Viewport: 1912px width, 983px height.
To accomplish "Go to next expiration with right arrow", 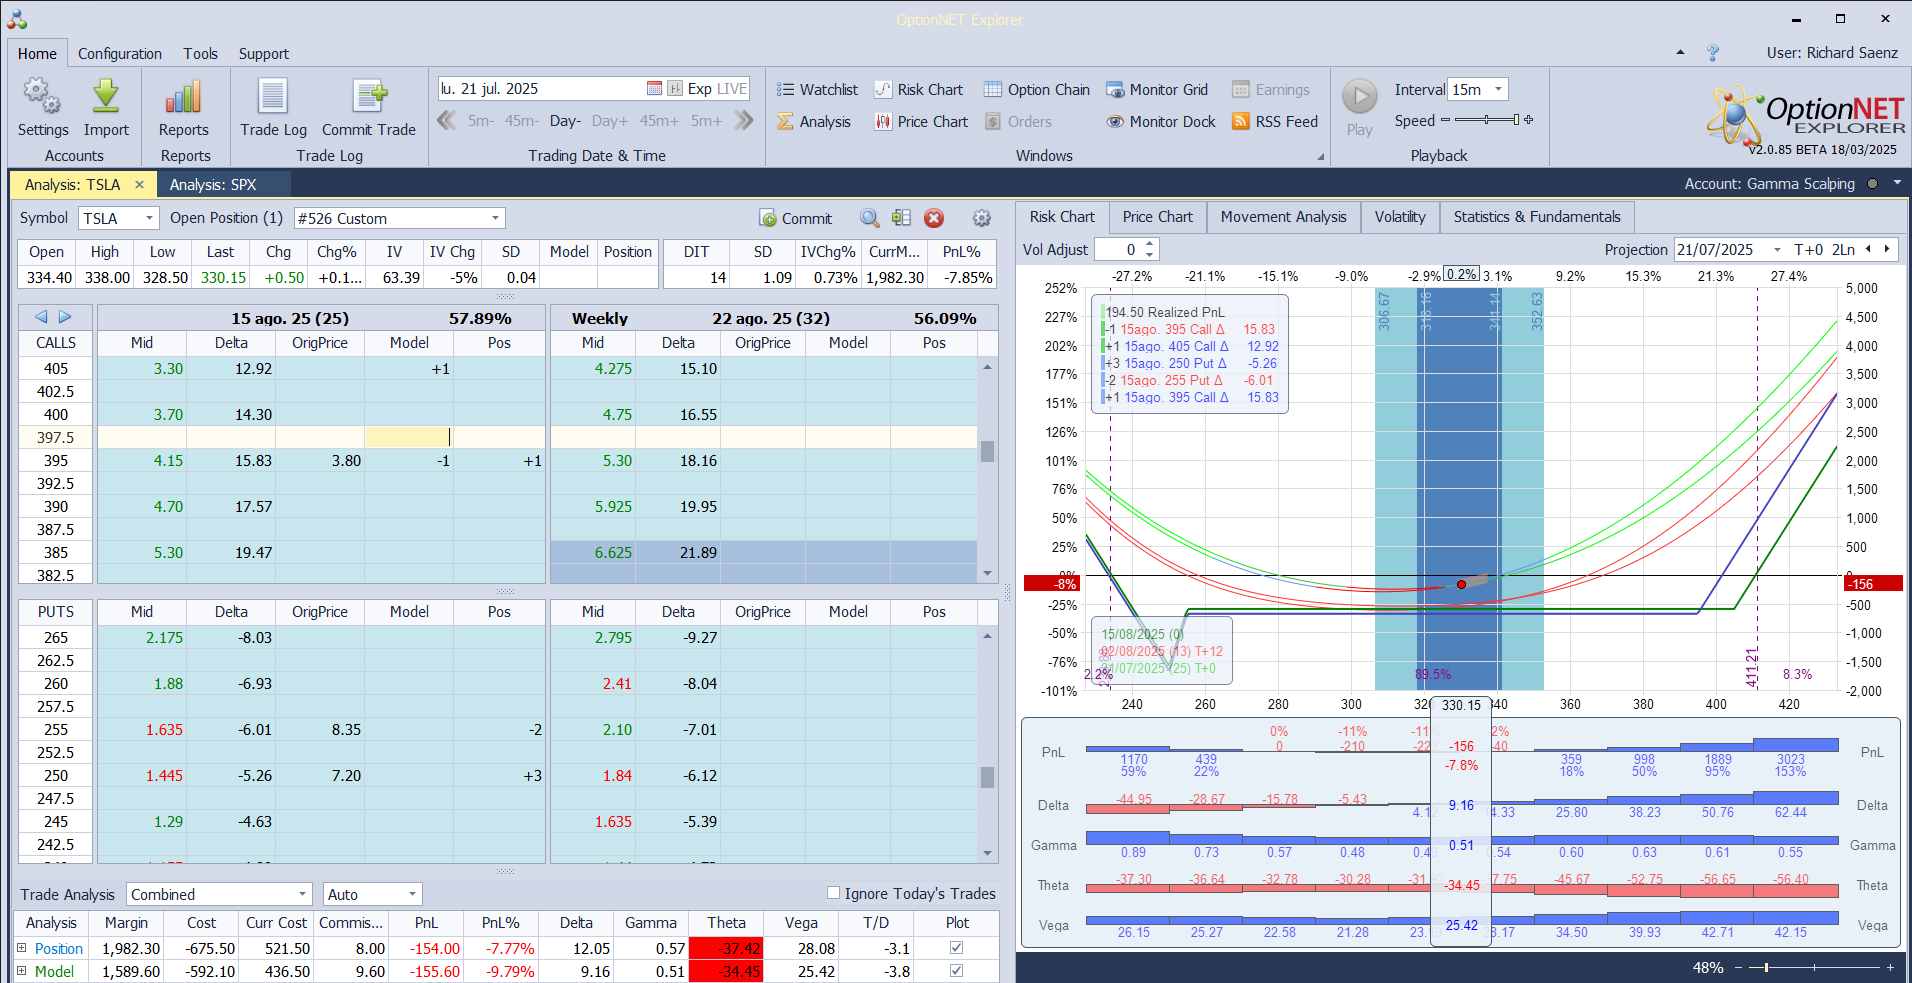I will (65, 317).
